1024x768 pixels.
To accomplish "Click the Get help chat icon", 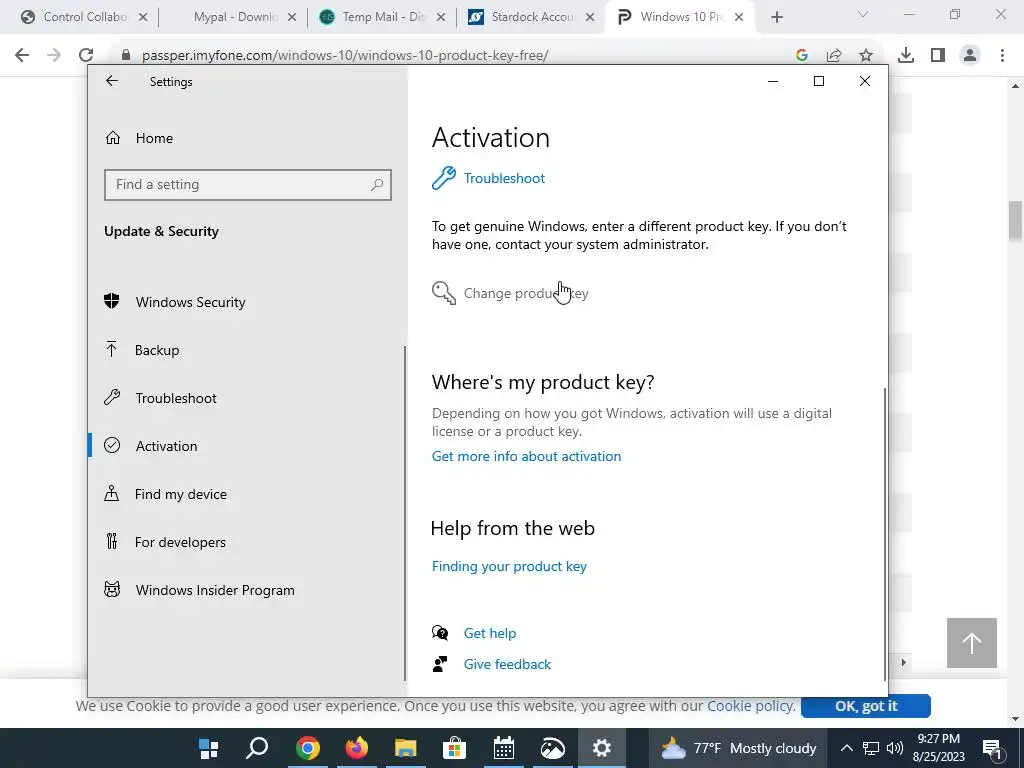I will pyautogui.click(x=440, y=633).
